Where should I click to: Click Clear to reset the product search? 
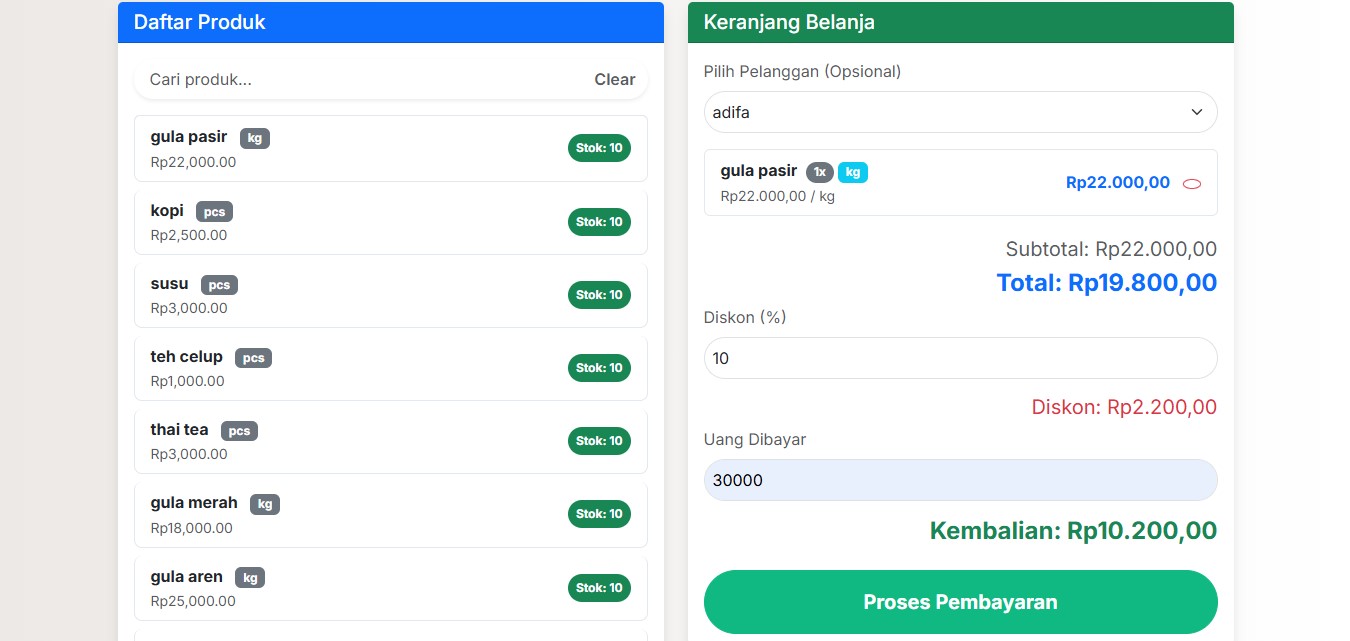tap(614, 79)
